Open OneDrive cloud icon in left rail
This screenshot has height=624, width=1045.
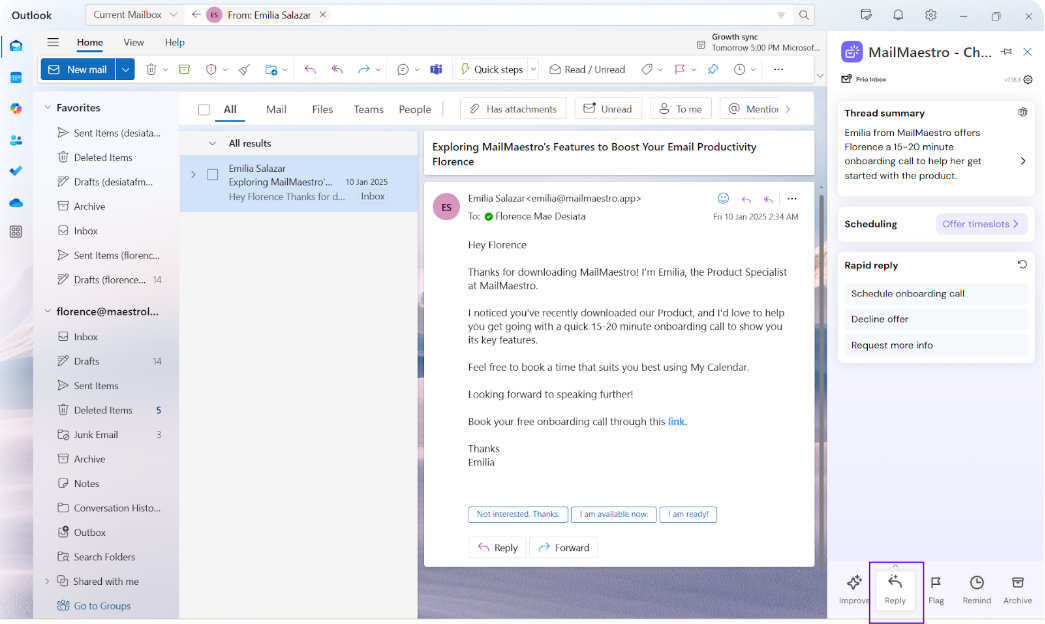pyautogui.click(x=16, y=202)
